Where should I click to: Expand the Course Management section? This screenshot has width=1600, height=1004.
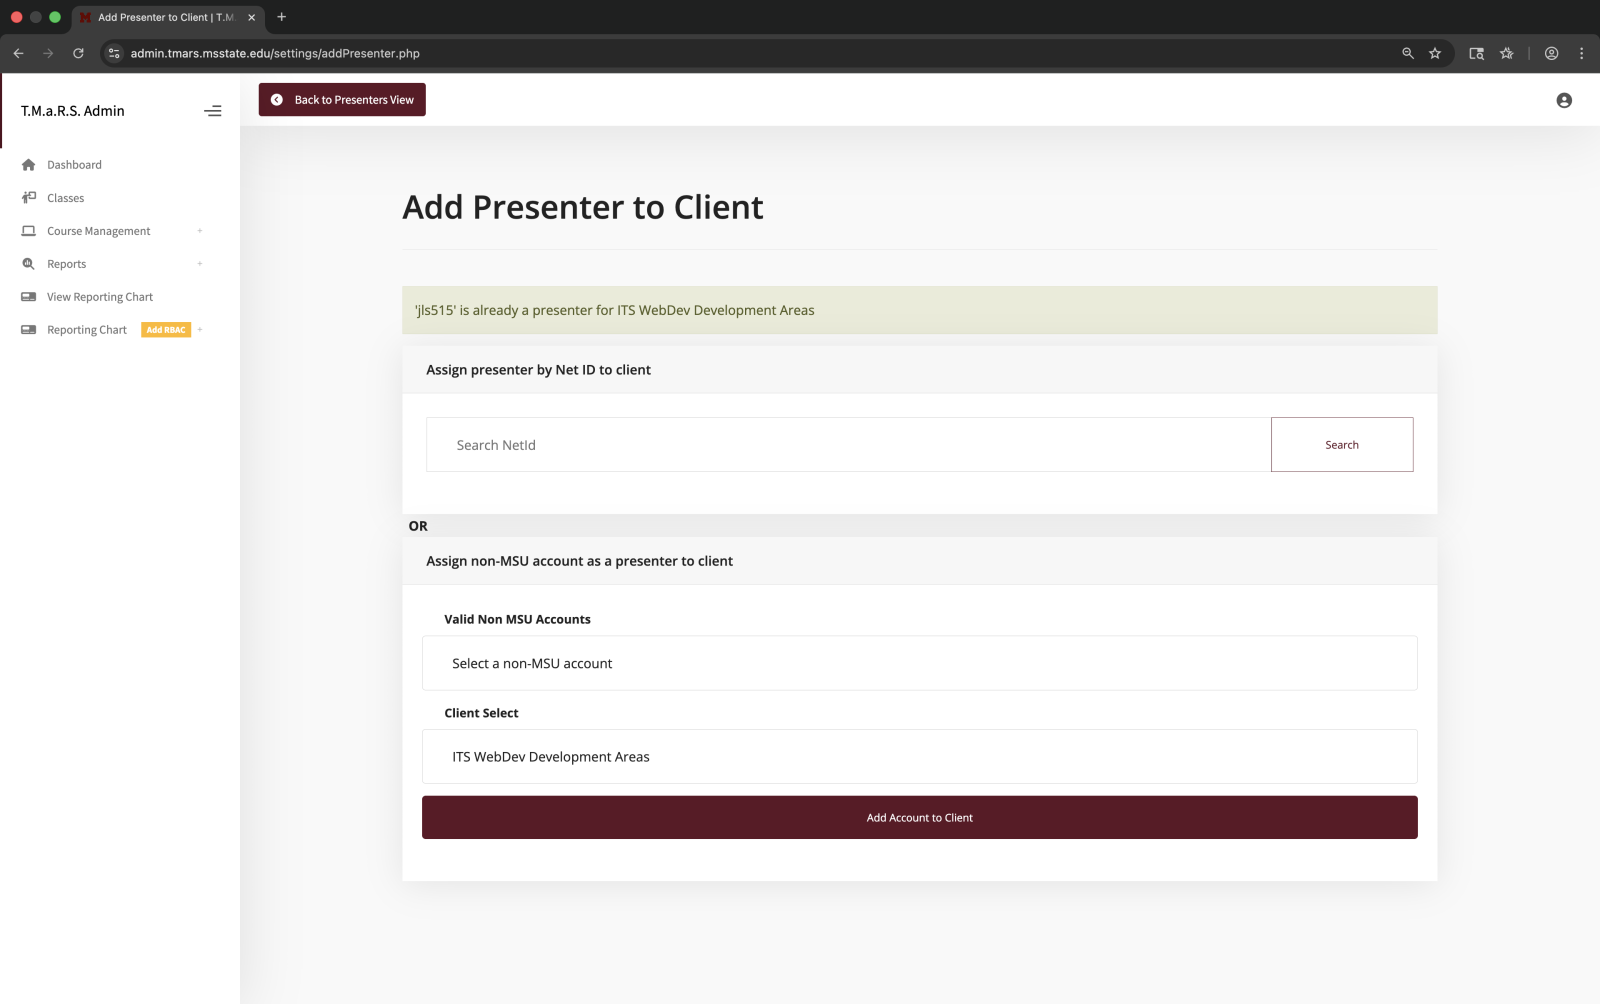[199, 230]
